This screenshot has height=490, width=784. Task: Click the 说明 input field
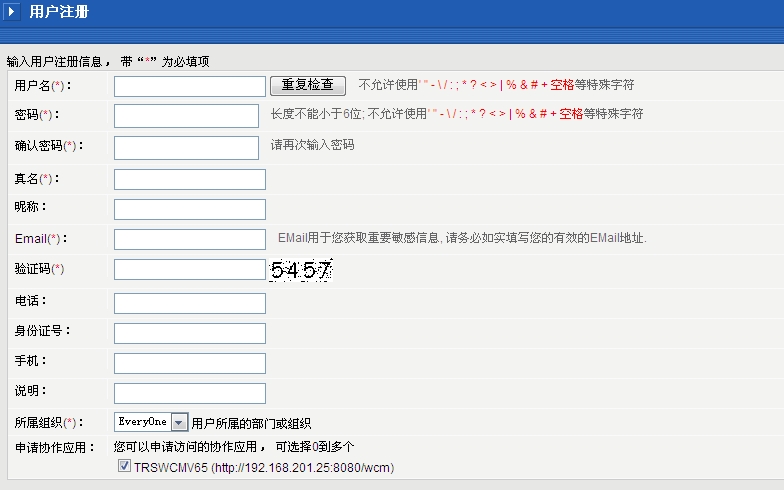click(190, 394)
